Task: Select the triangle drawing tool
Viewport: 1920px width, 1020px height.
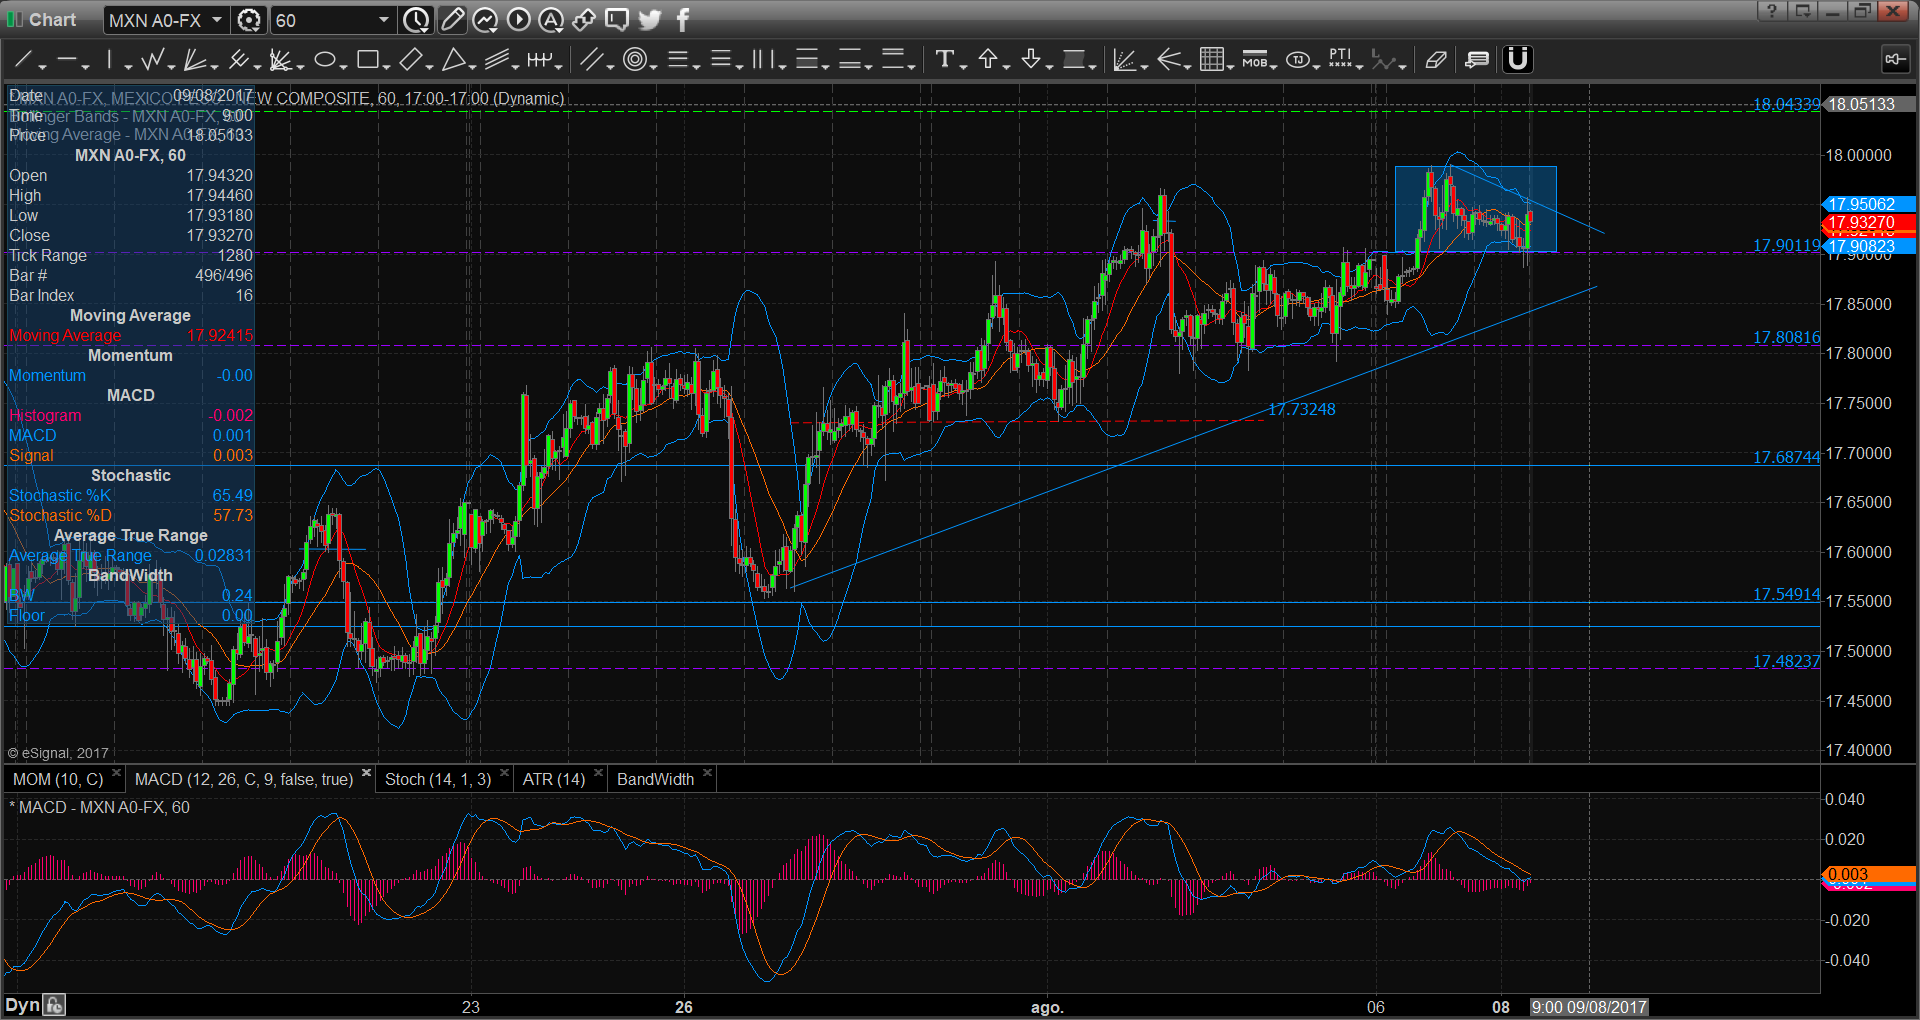Action: point(453,60)
